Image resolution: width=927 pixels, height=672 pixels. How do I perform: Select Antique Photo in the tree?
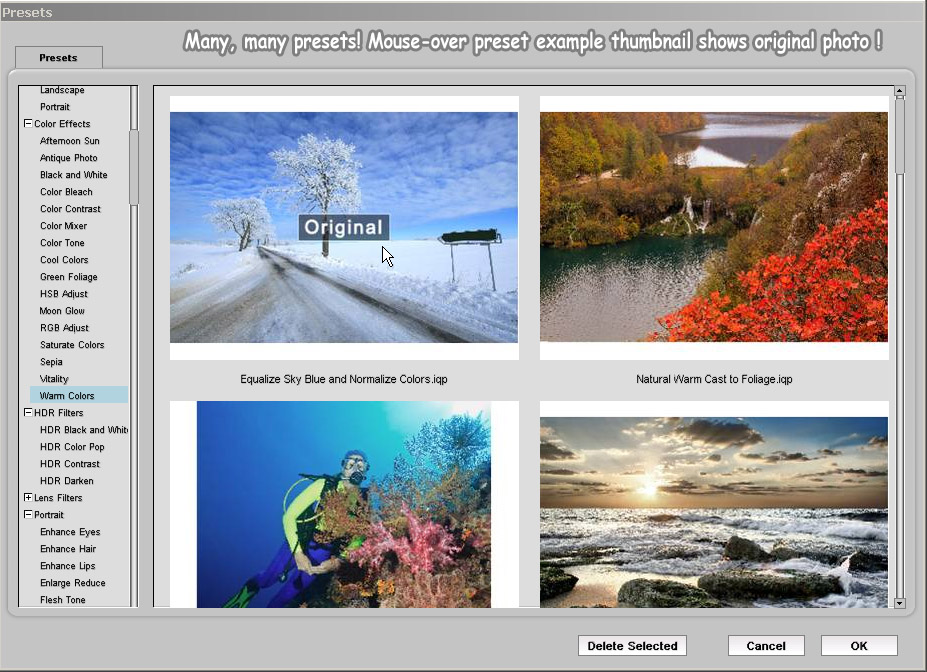click(x=69, y=158)
